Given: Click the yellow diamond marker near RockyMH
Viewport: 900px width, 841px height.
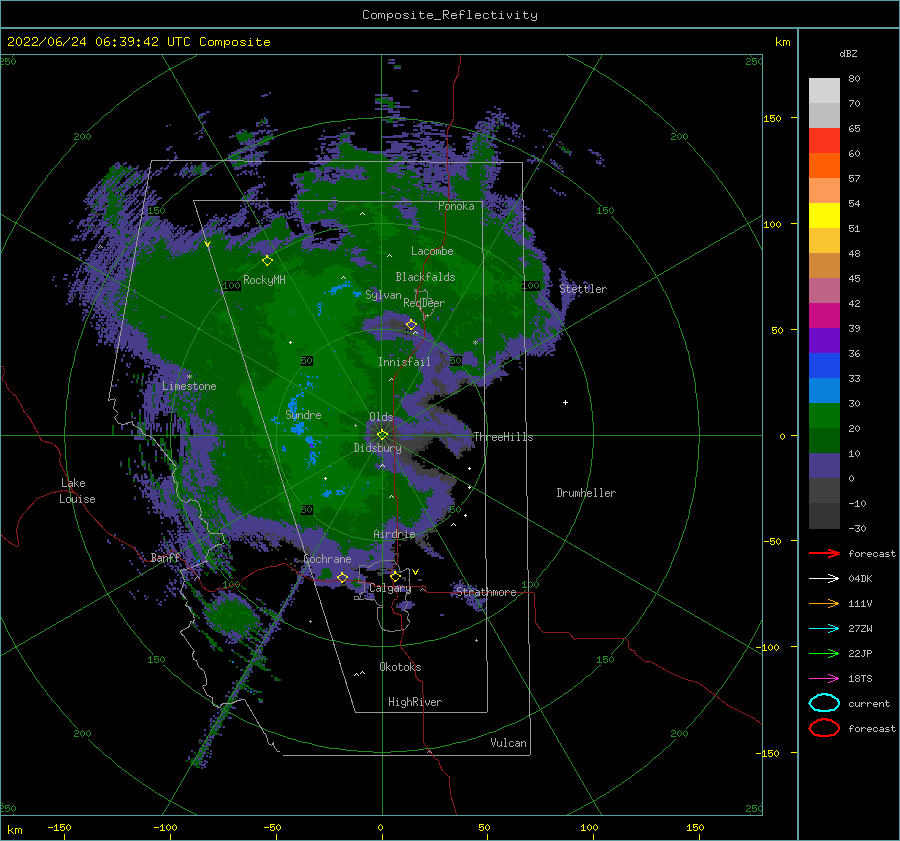Looking at the screenshot, I should (267, 261).
